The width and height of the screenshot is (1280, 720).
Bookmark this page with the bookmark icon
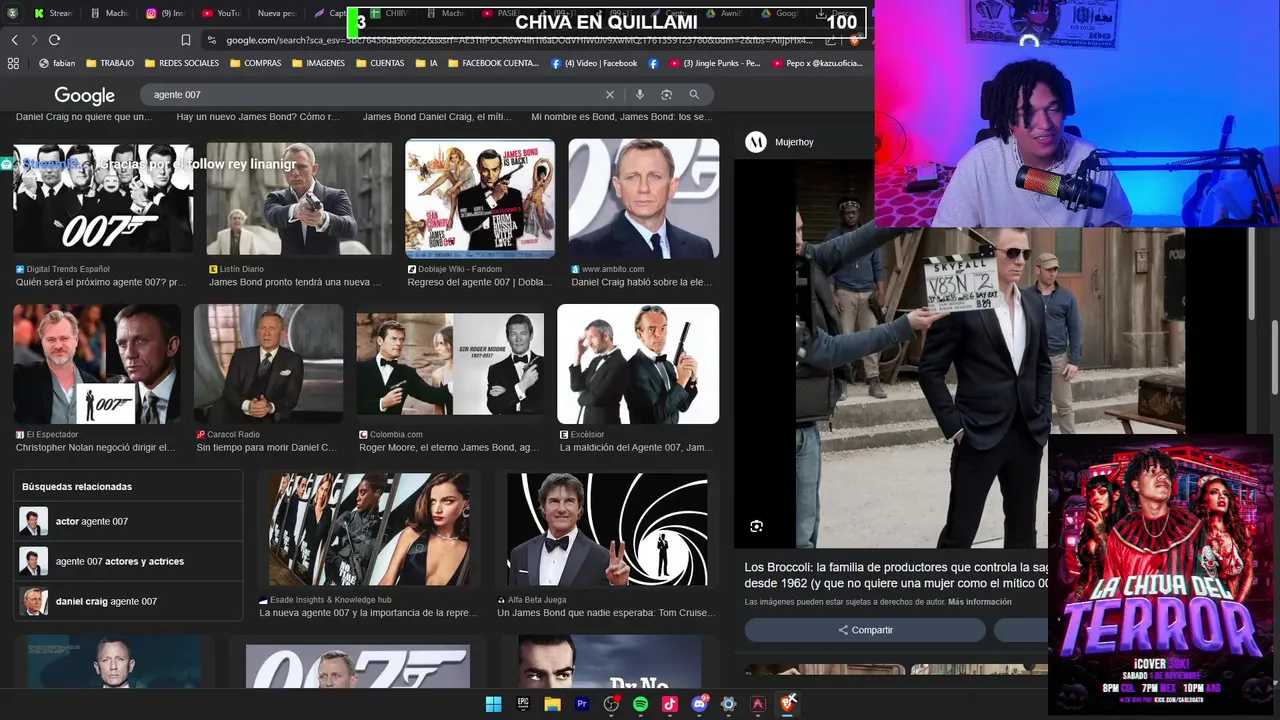point(185,40)
